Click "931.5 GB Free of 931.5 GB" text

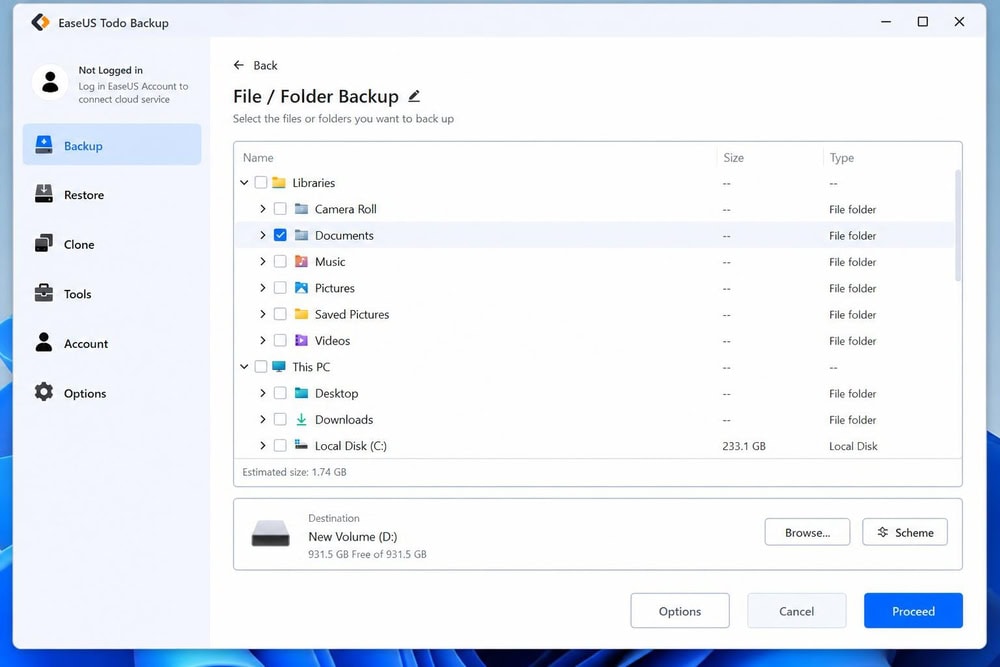367,554
